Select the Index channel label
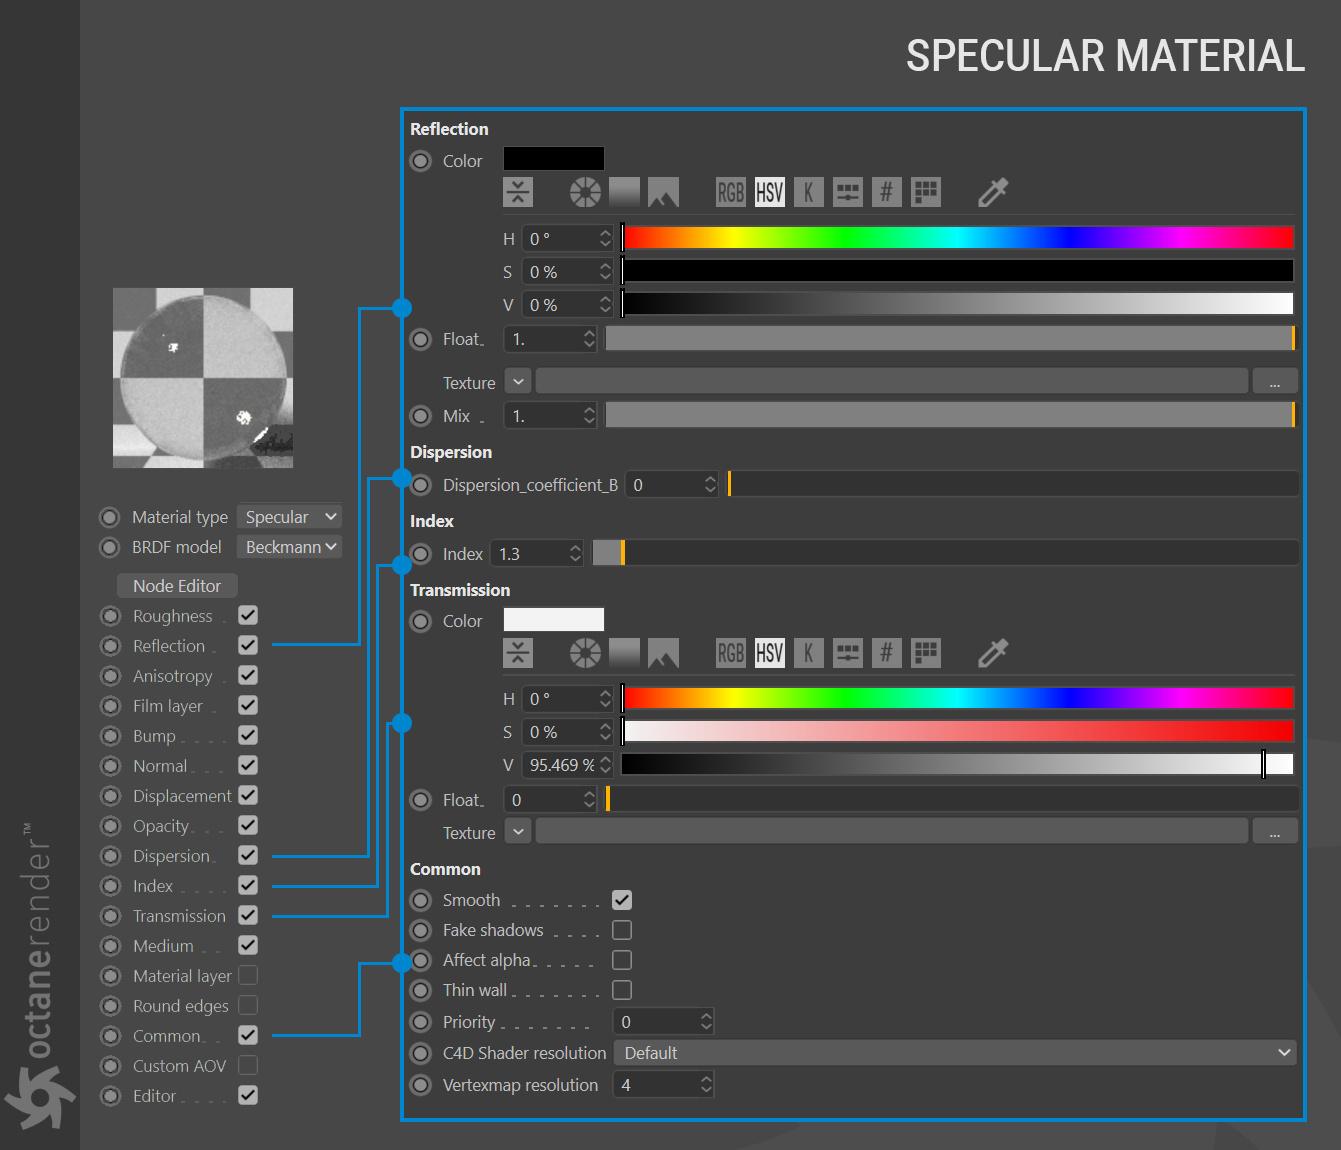This screenshot has height=1150, width=1341. (153, 886)
